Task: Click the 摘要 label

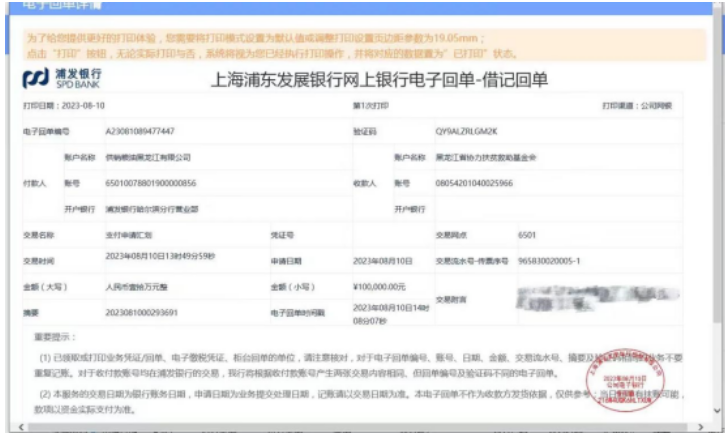Action: click(x=31, y=313)
